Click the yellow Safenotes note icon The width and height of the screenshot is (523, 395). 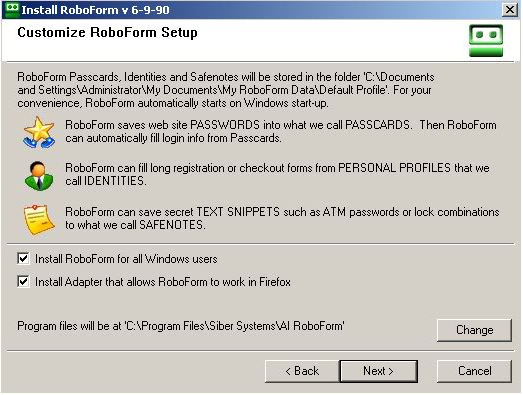[x=38, y=220]
